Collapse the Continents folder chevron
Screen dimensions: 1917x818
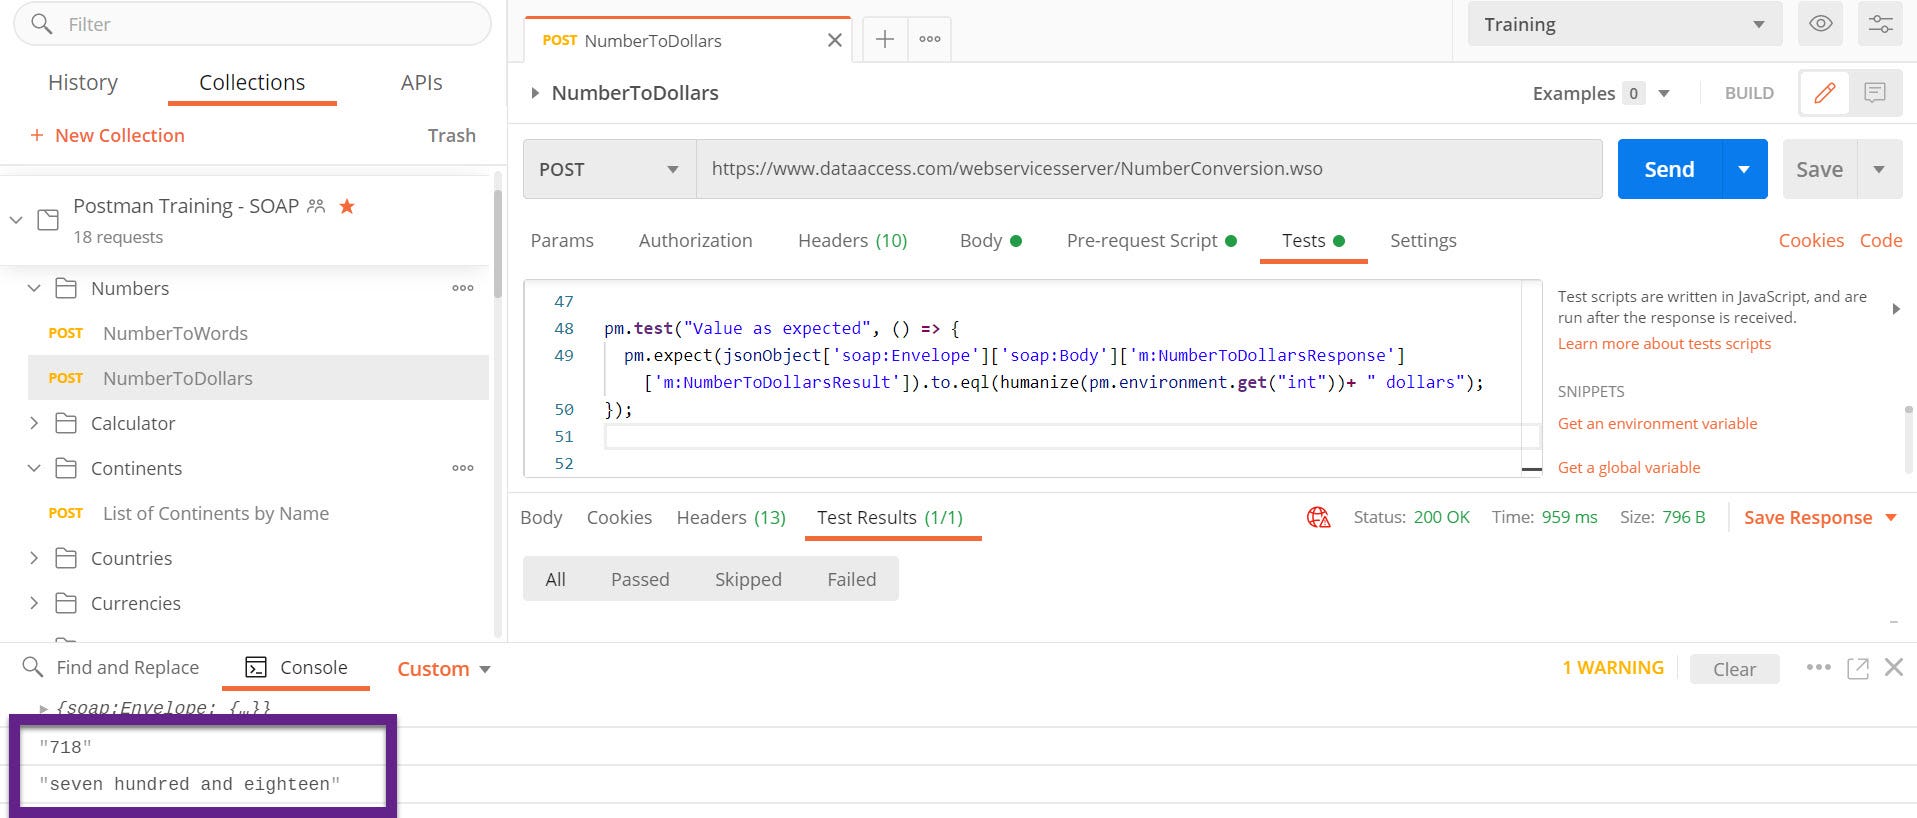coord(34,468)
